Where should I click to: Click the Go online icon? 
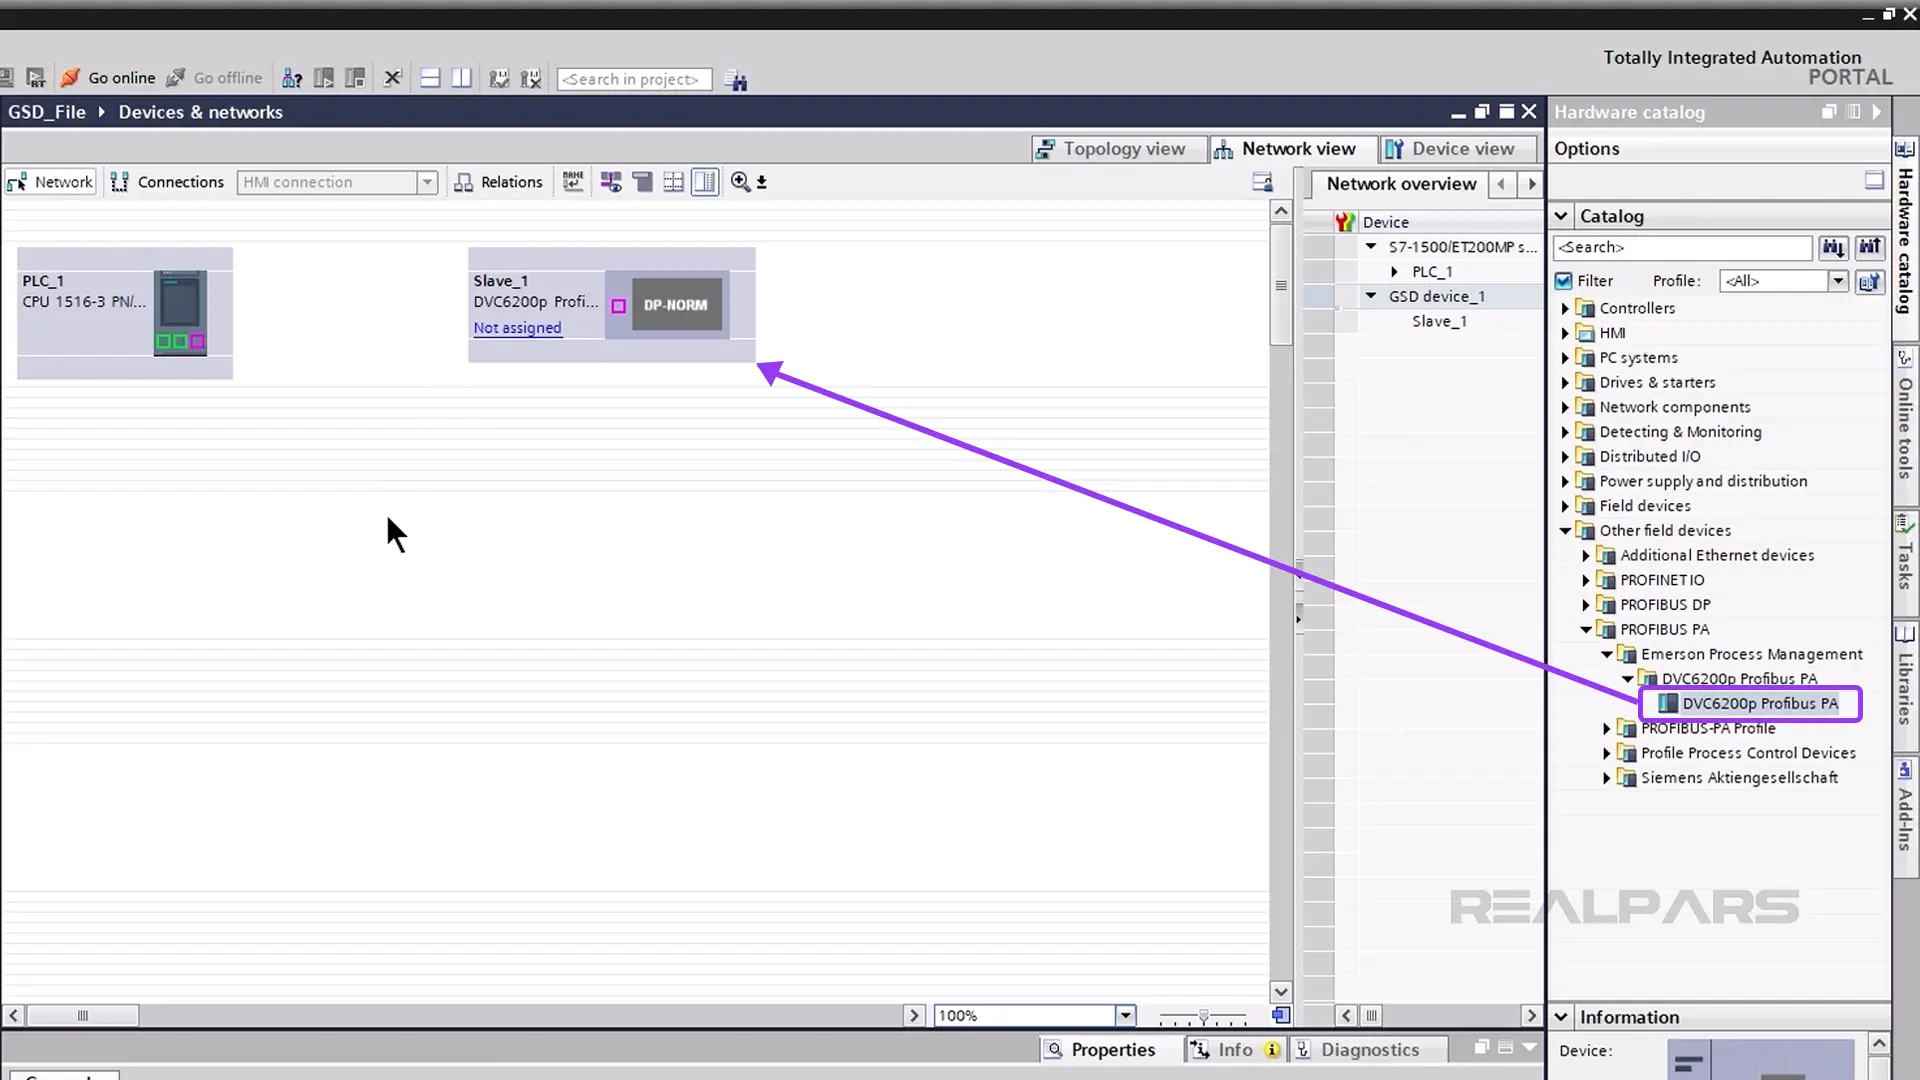(x=71, y=78)
